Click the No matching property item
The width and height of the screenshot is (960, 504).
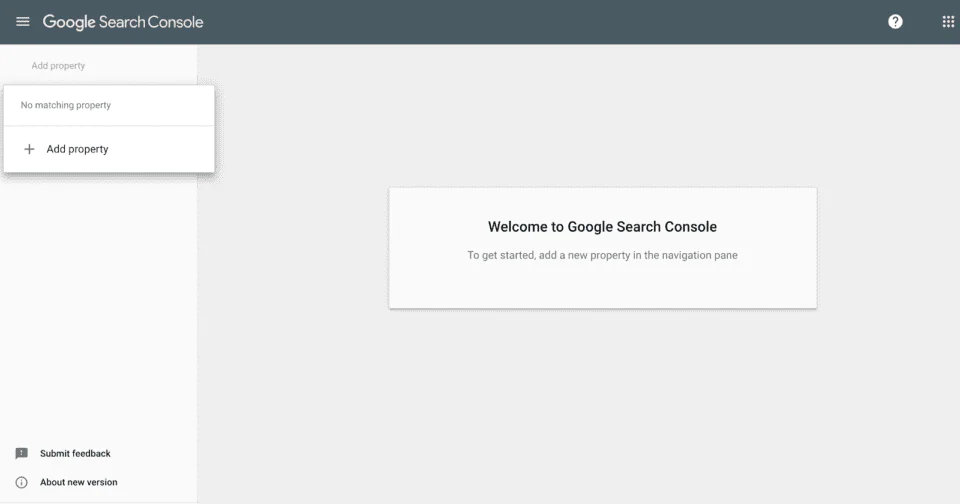66,105
